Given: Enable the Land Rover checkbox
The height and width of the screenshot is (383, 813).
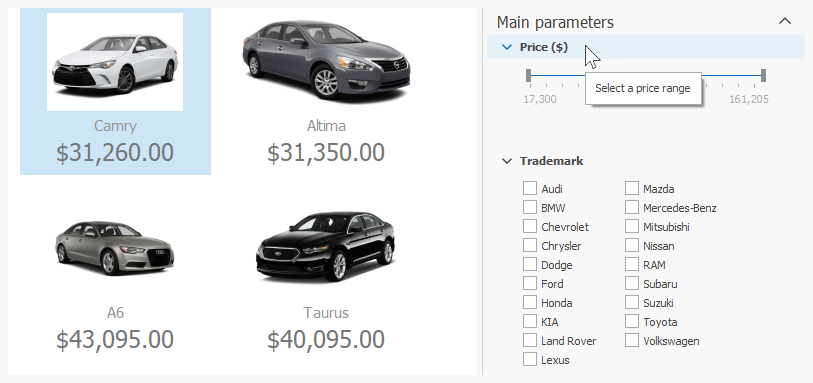Looking at the screenshot, I should click(529, 341).
